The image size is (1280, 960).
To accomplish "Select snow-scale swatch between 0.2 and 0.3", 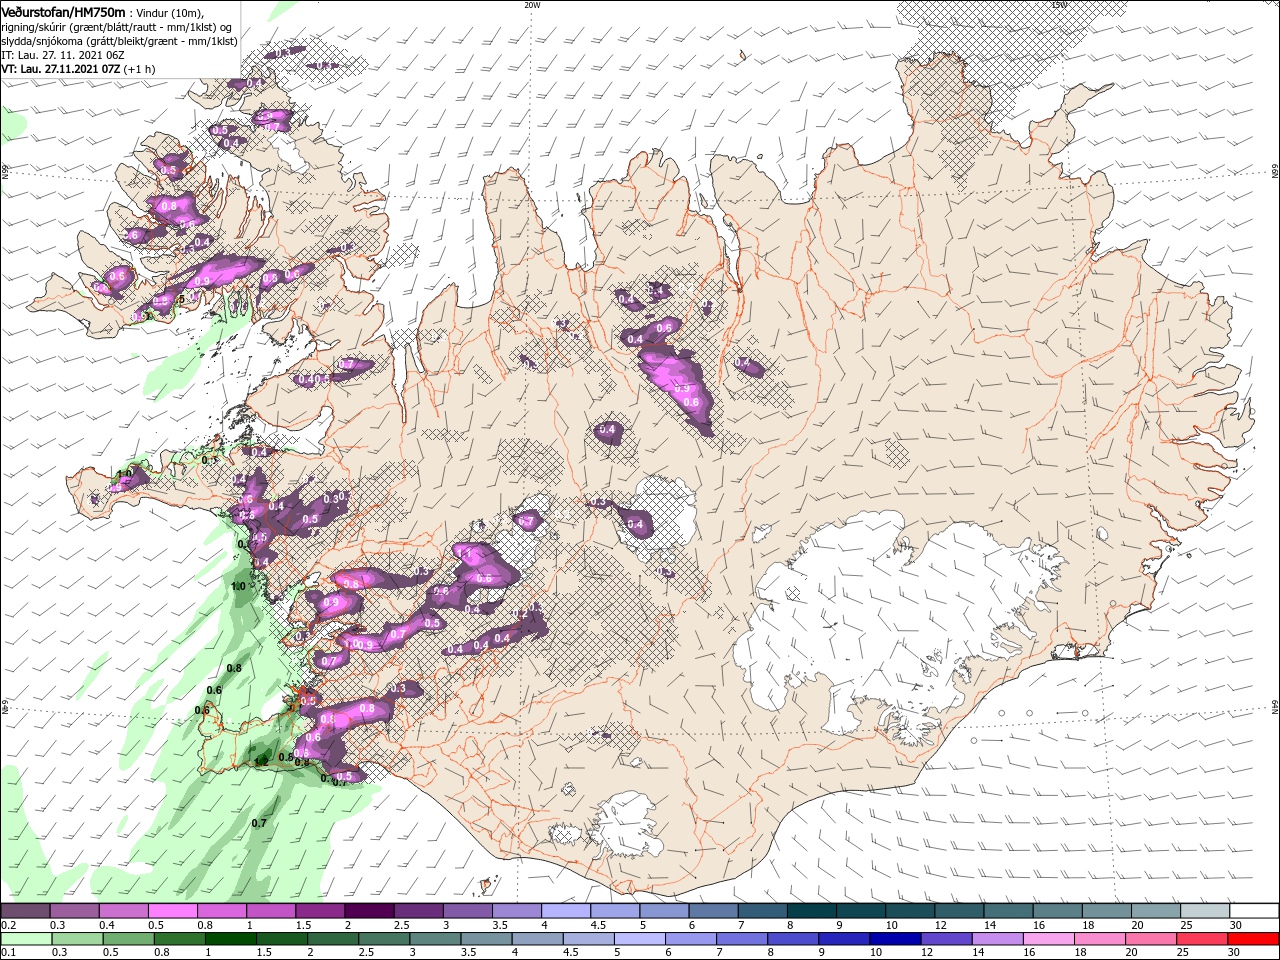I will [25, 910].
